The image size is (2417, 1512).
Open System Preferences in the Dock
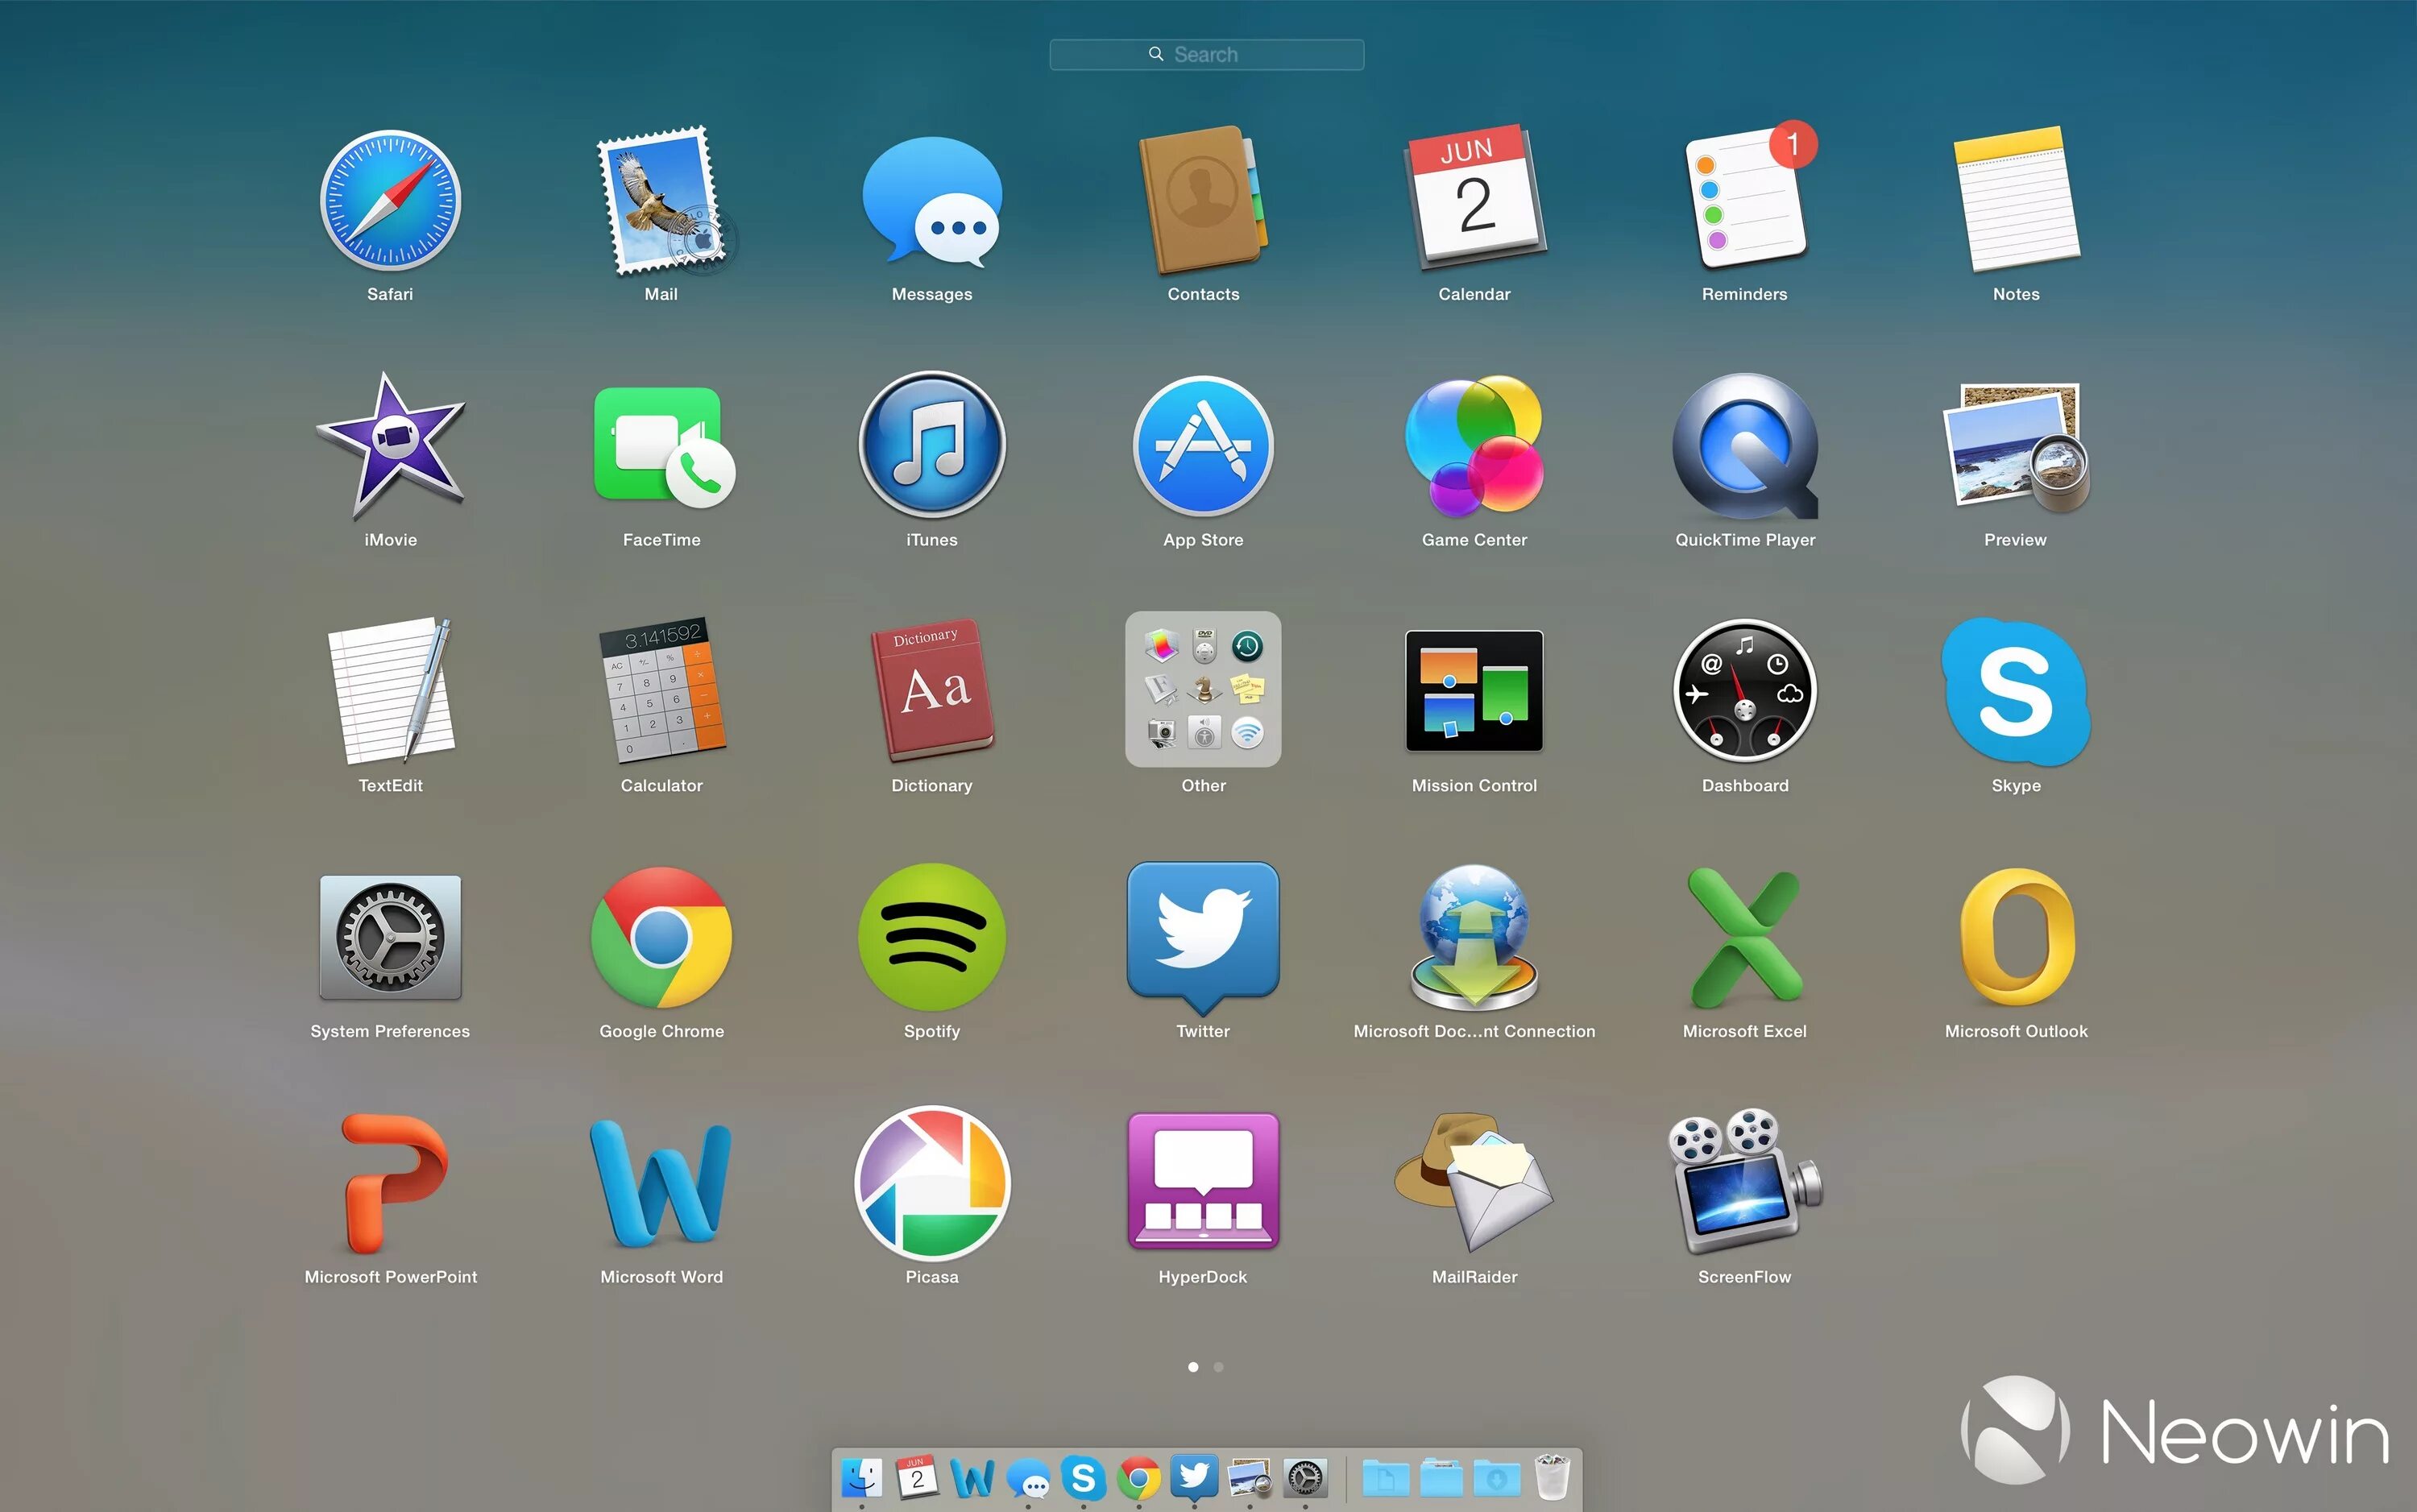tap(1305, 1478)
